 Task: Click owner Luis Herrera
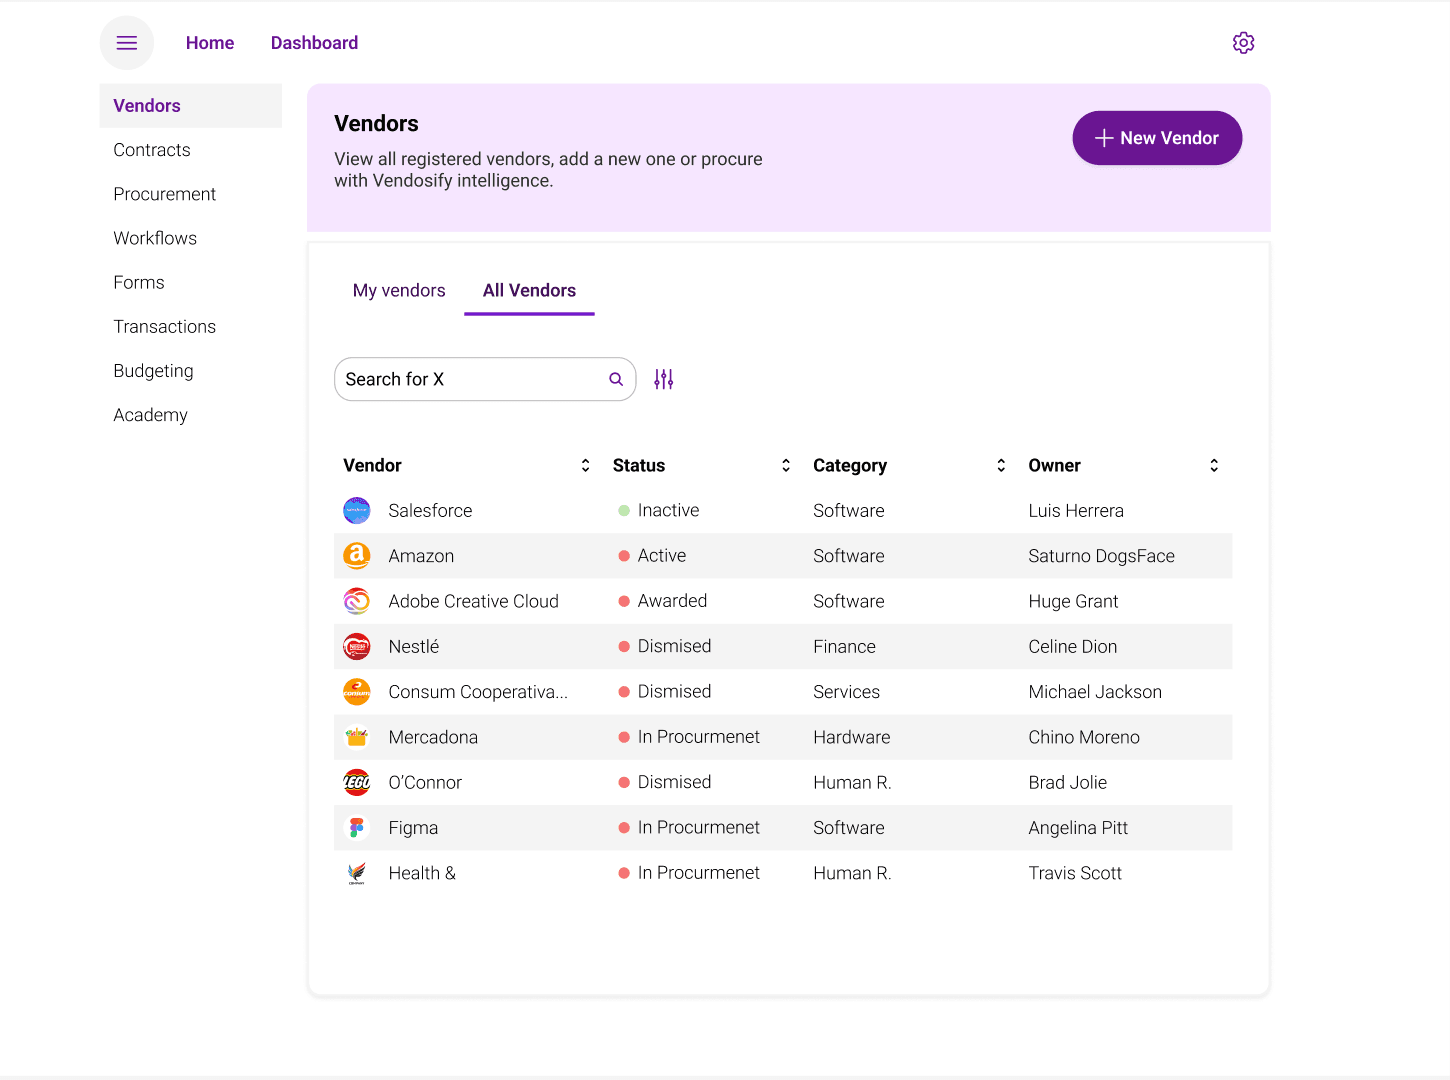pos(1076,511)
